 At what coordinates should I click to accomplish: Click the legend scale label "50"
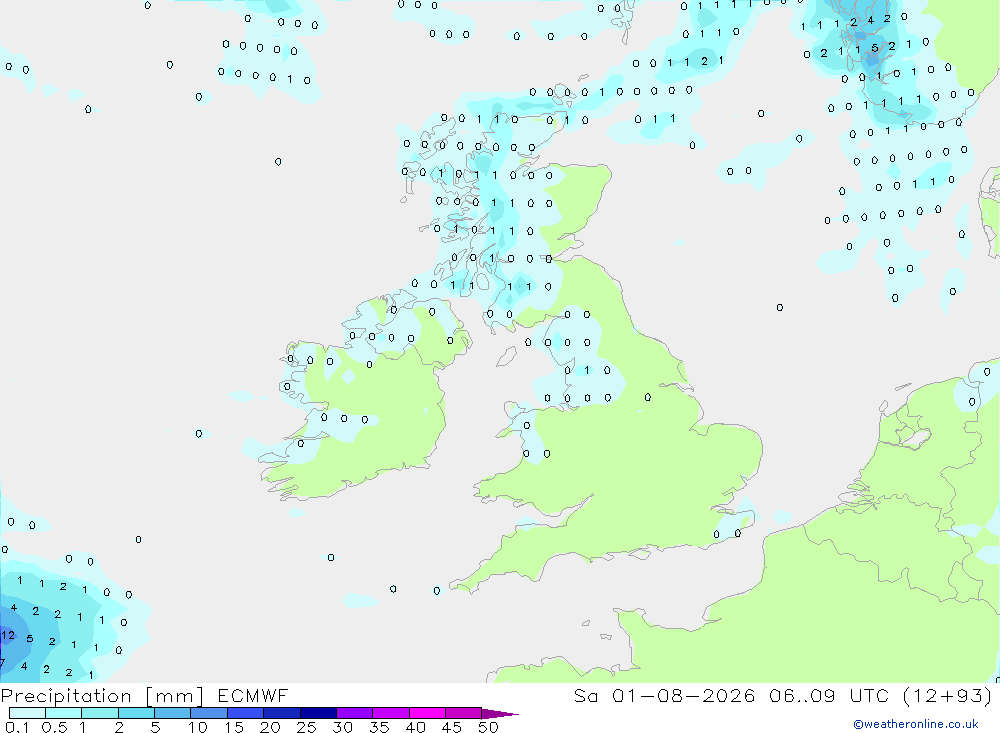489,727
